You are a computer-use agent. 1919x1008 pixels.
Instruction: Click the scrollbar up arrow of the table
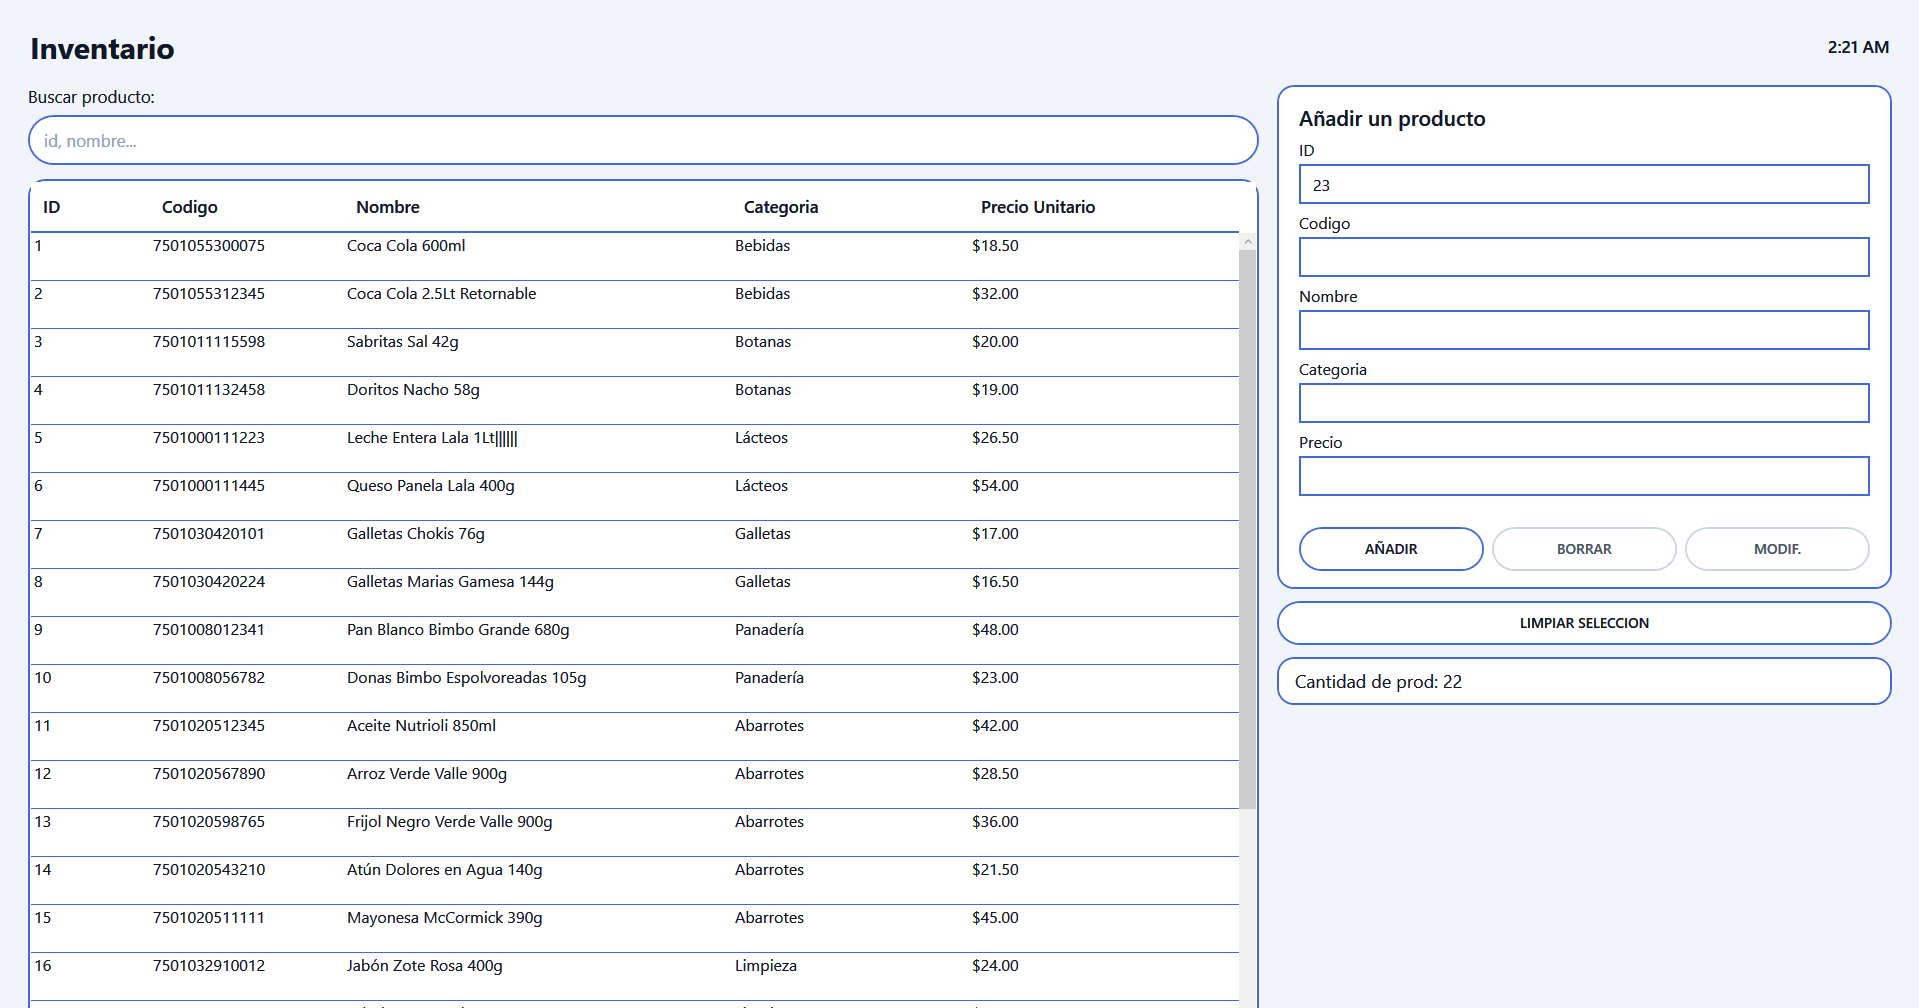pos(1247,241)
